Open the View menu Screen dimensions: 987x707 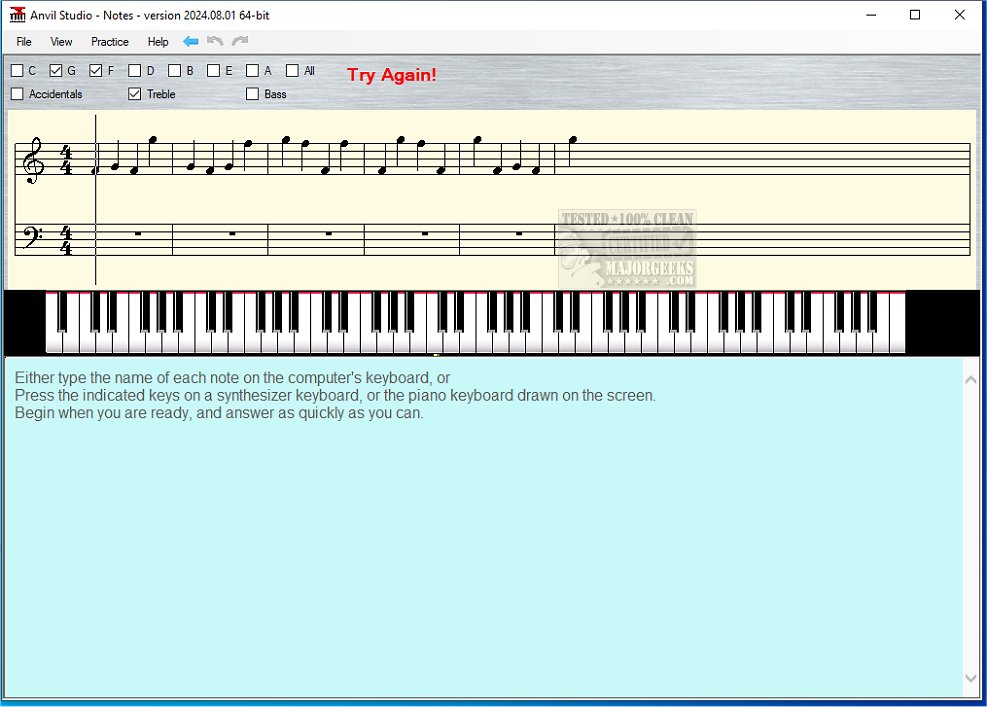(x=61, y=42)
